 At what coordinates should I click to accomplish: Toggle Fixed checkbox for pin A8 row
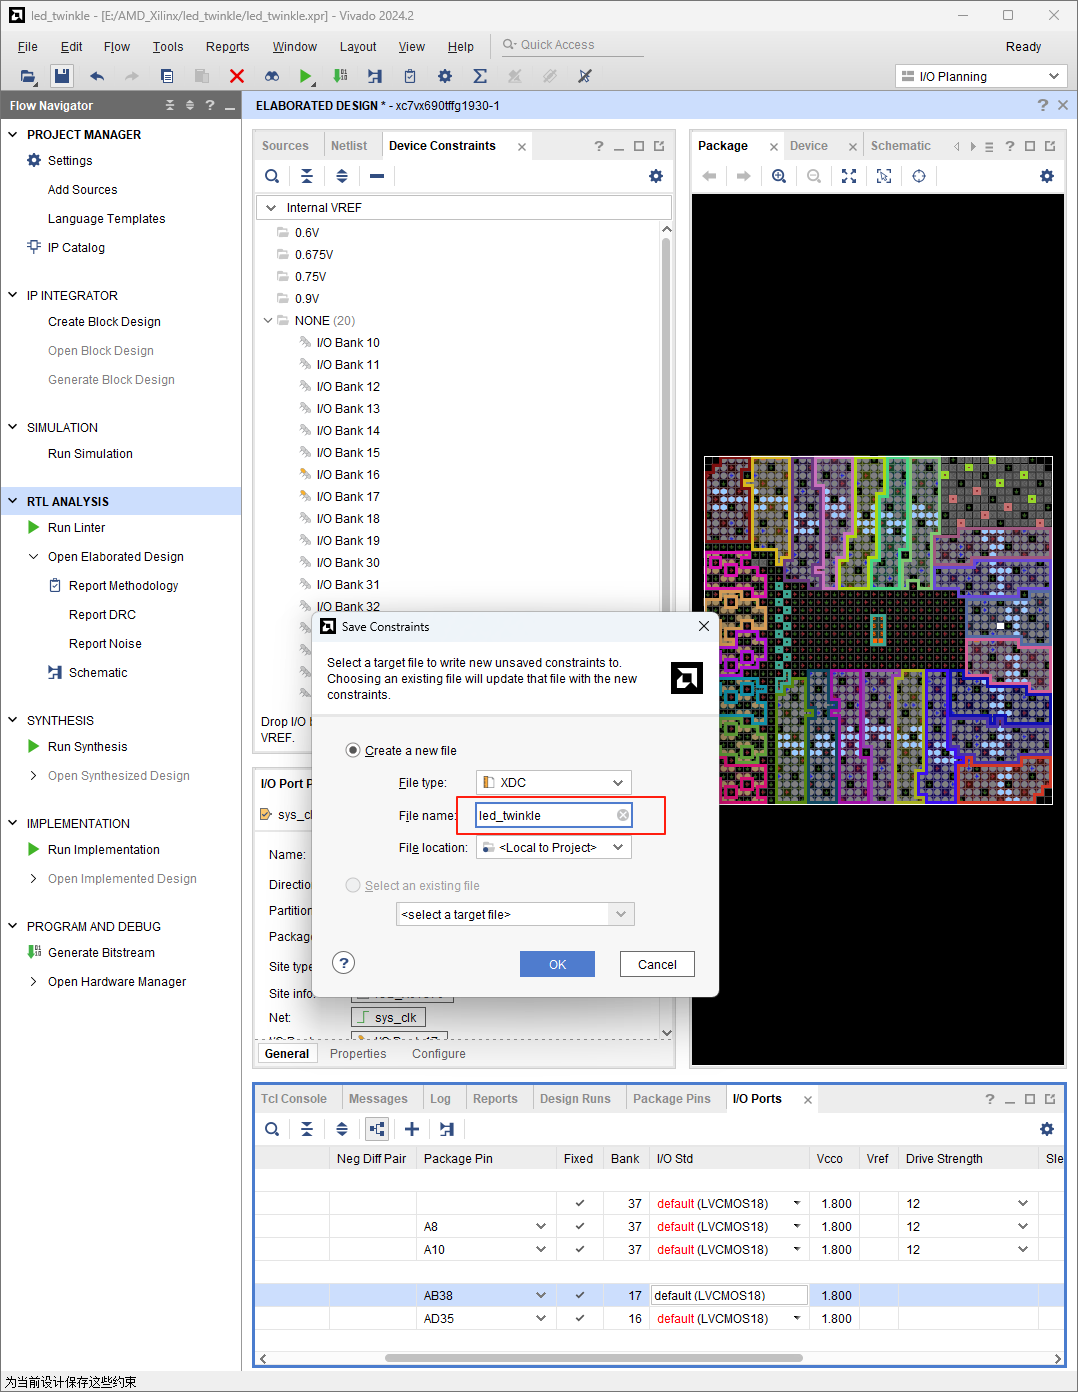tap(580, 1226)
